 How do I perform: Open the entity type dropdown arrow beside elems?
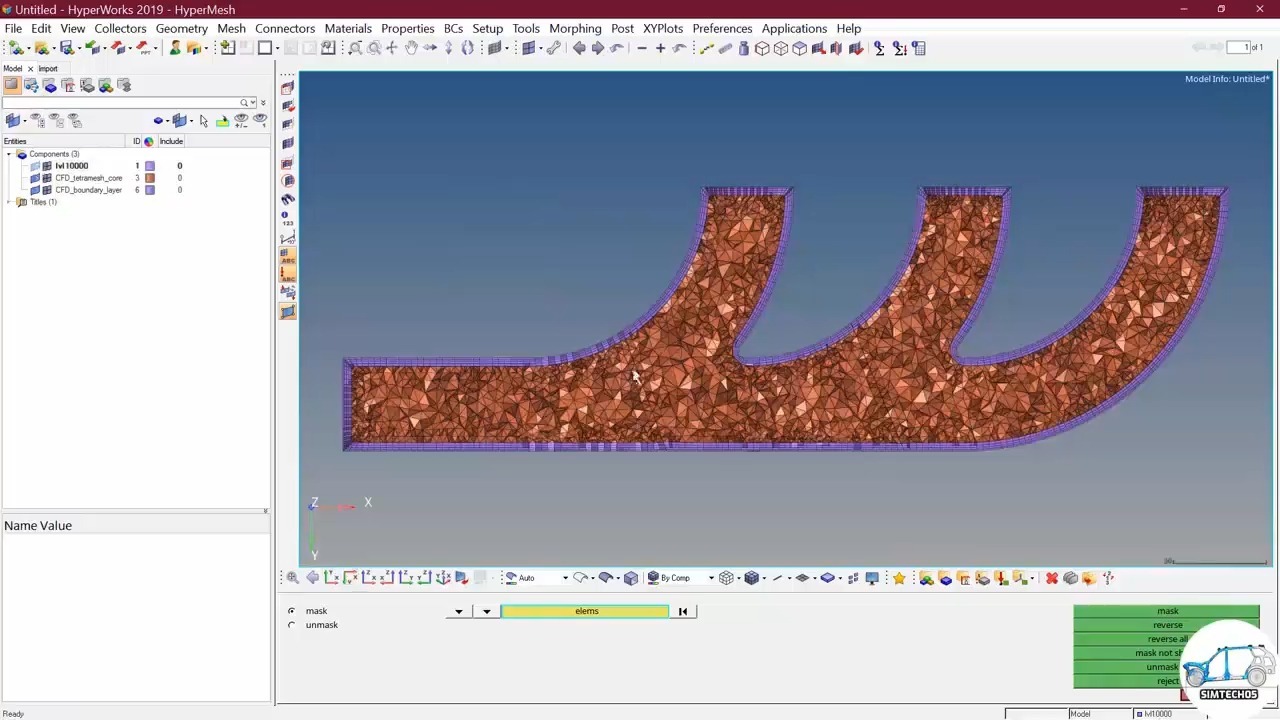pyautogui.click(x=487, y=611)
